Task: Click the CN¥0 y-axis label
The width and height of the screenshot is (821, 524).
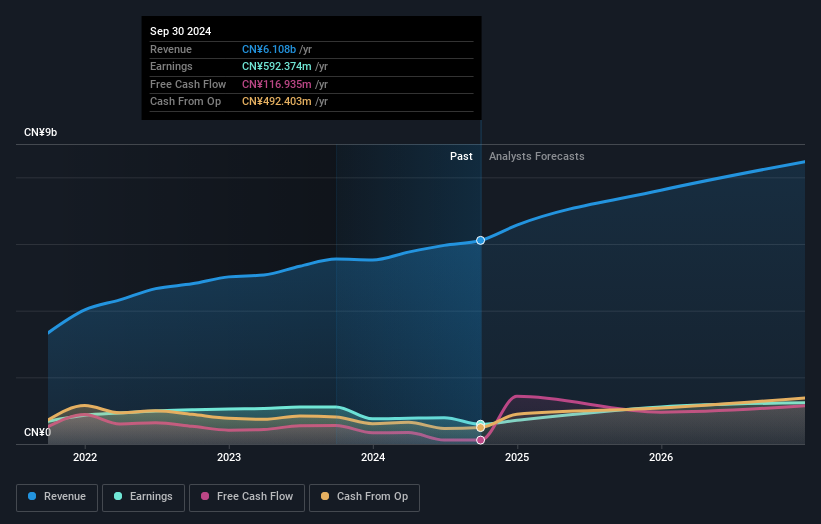Action: (x=37, y=432)
